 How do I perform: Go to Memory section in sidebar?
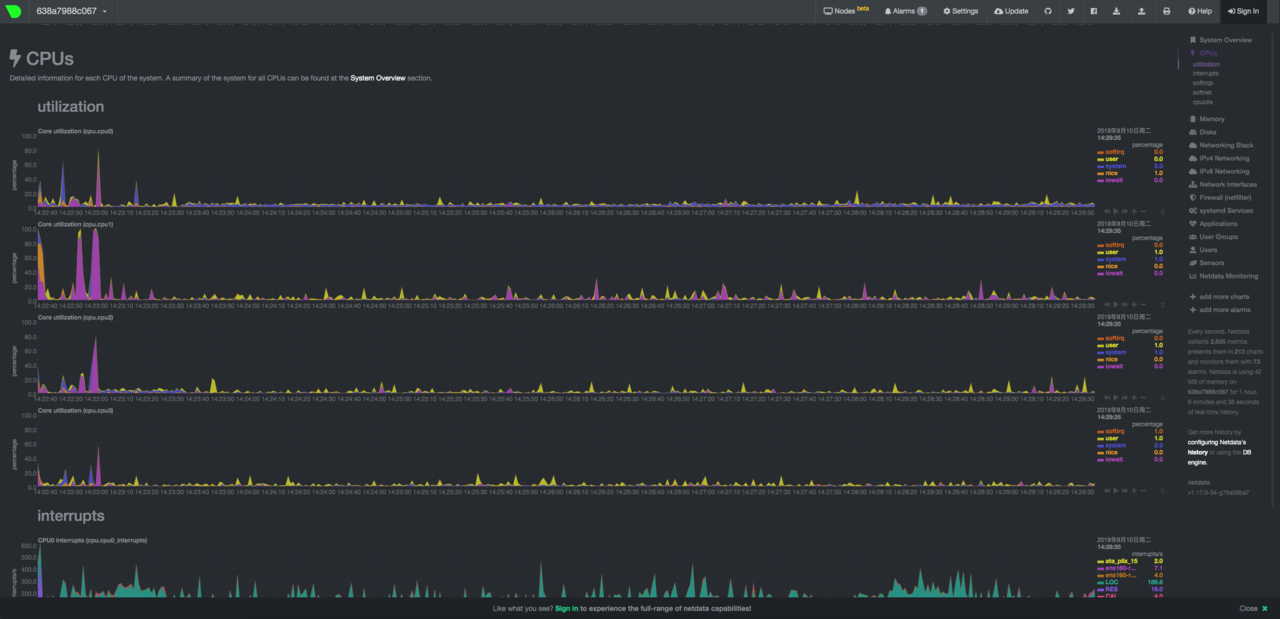click(x=1211, y=119)
